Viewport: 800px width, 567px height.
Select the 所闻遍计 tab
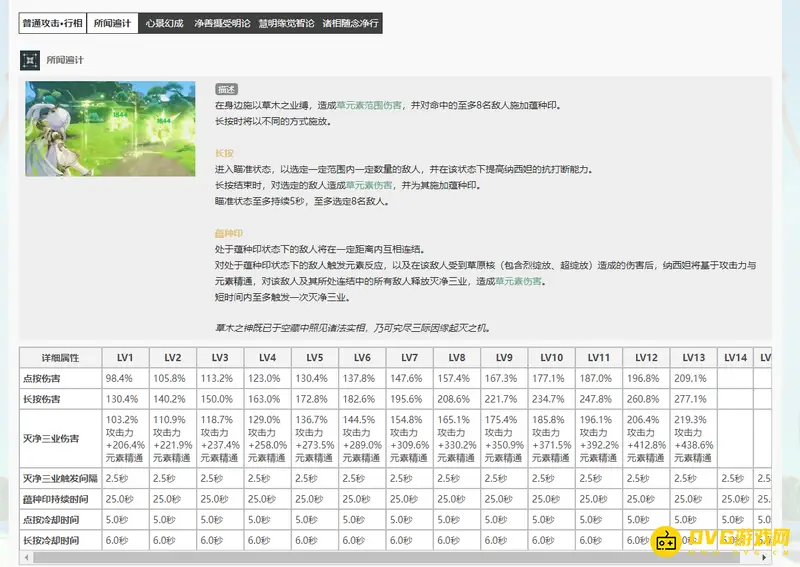tap(112, 23)
